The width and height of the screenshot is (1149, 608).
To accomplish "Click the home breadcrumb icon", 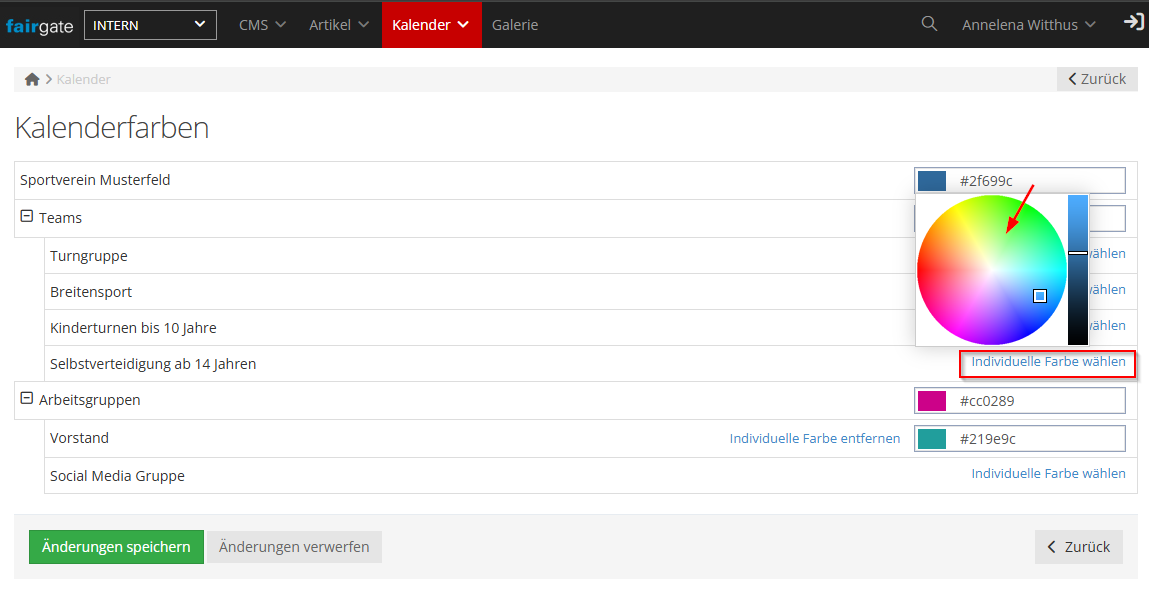I will tap(32, 79).
